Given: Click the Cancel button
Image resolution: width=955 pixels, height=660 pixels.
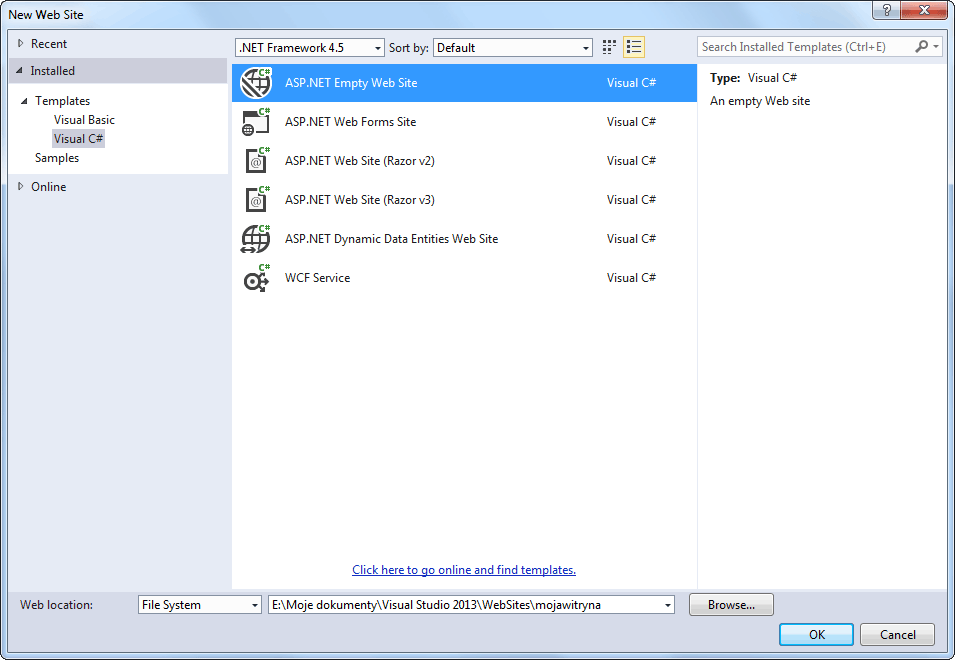Looking at the screenshot, I should coord(897,634).
